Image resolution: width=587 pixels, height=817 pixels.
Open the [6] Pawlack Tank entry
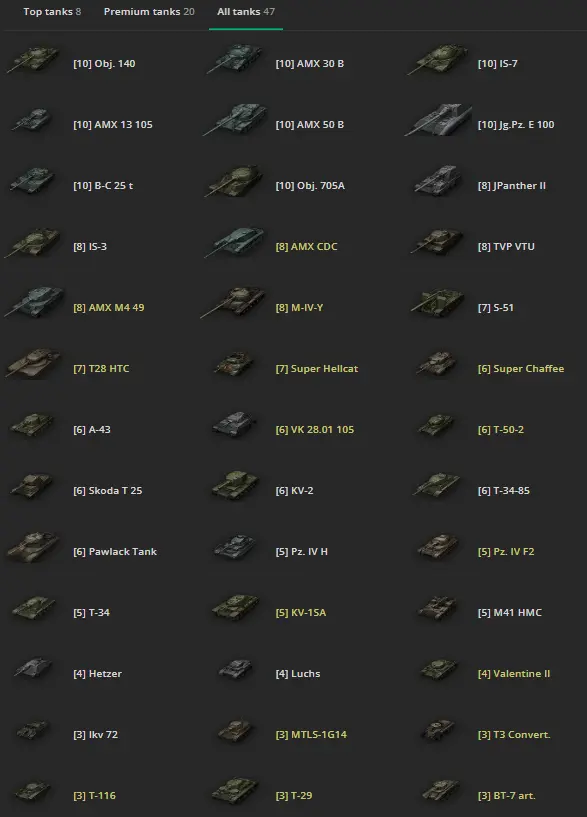click(115, 551)
